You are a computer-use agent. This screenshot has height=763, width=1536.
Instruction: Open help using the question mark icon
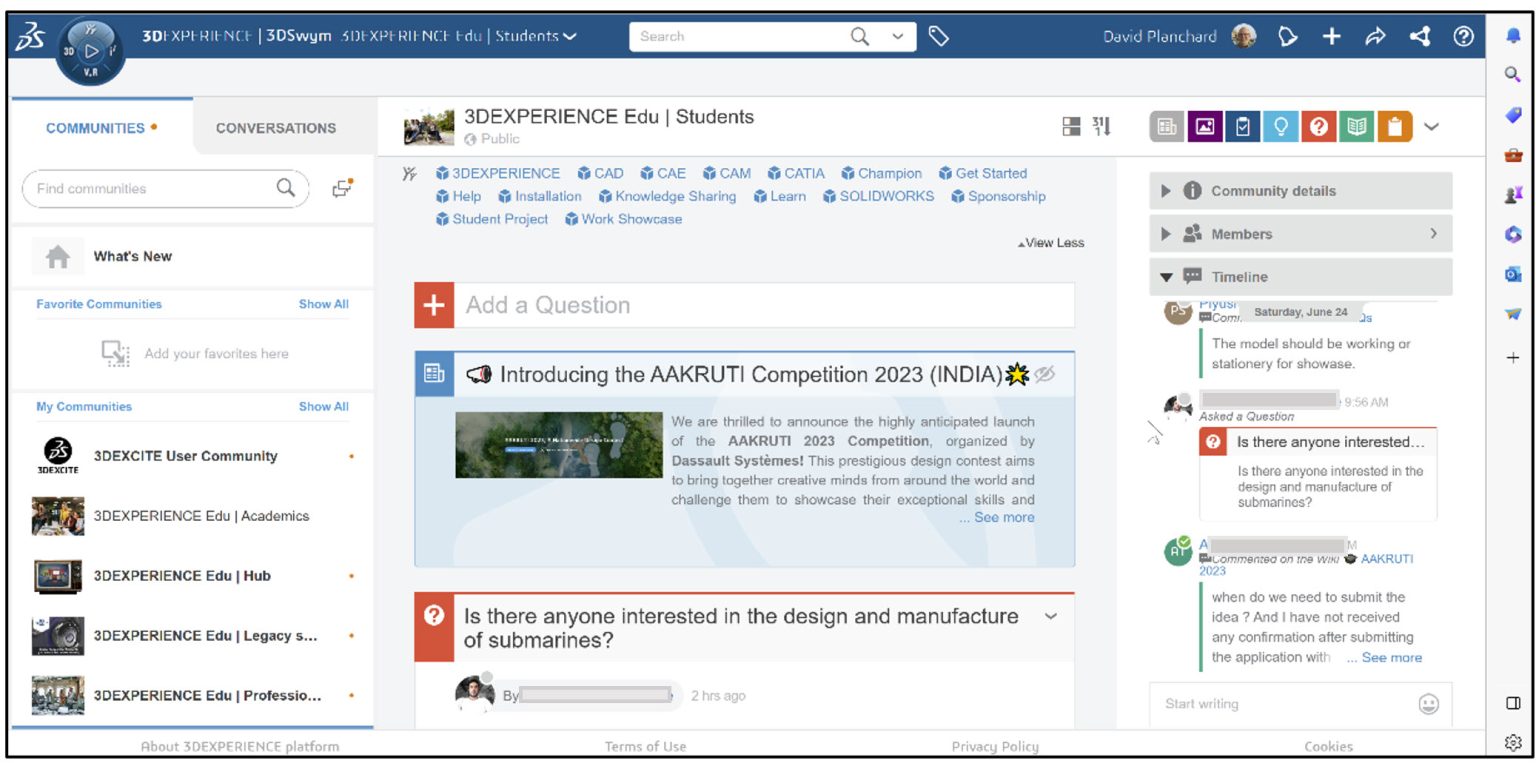pos(1464,36)
